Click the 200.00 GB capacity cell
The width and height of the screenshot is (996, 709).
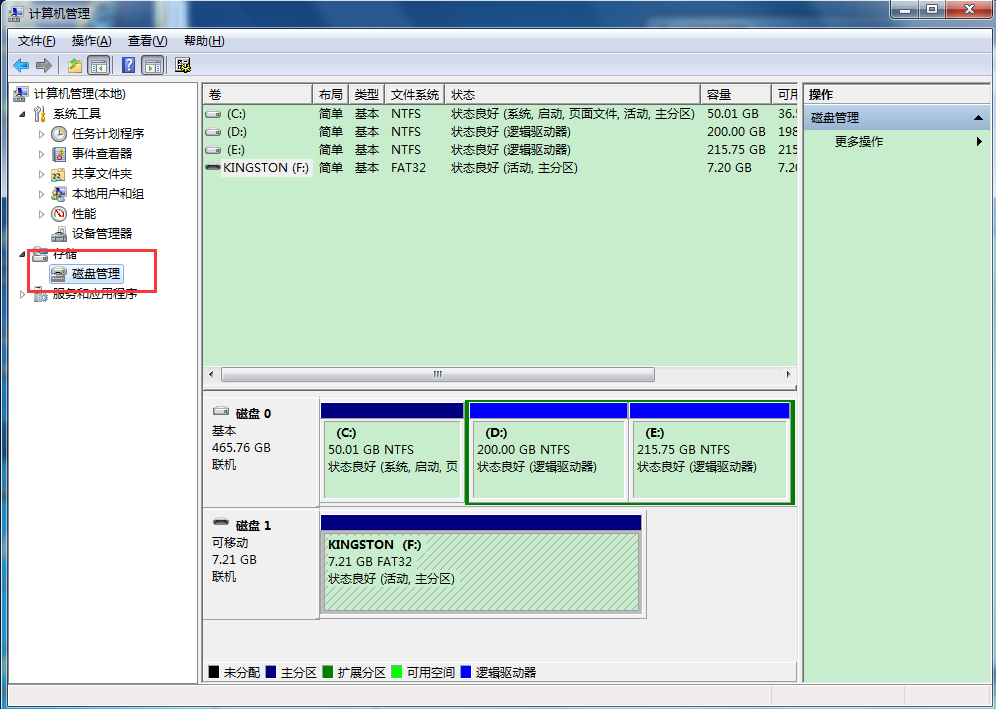pos(736,132)
